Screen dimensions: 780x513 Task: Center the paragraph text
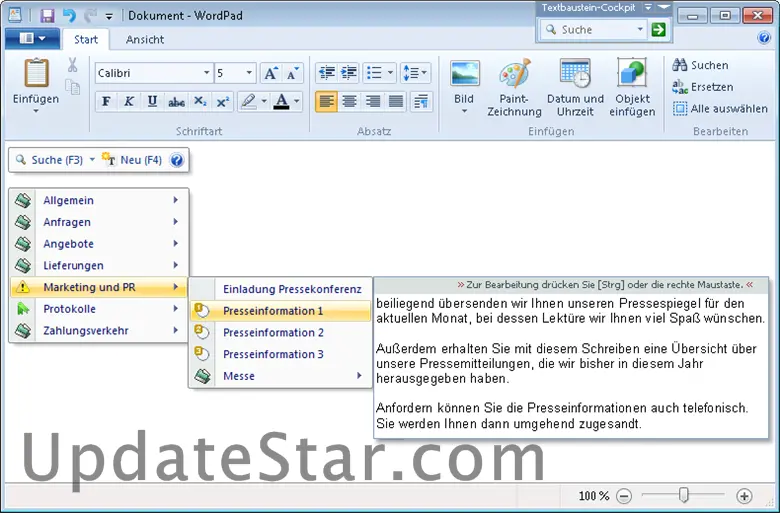[349, 102]
